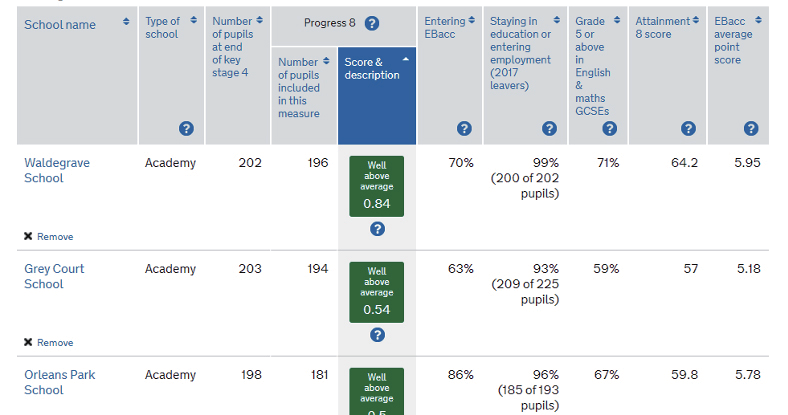The width and height of the screenshot is (788, 415).
Task: Open help for Staying in education column
Action: [549, 129]
